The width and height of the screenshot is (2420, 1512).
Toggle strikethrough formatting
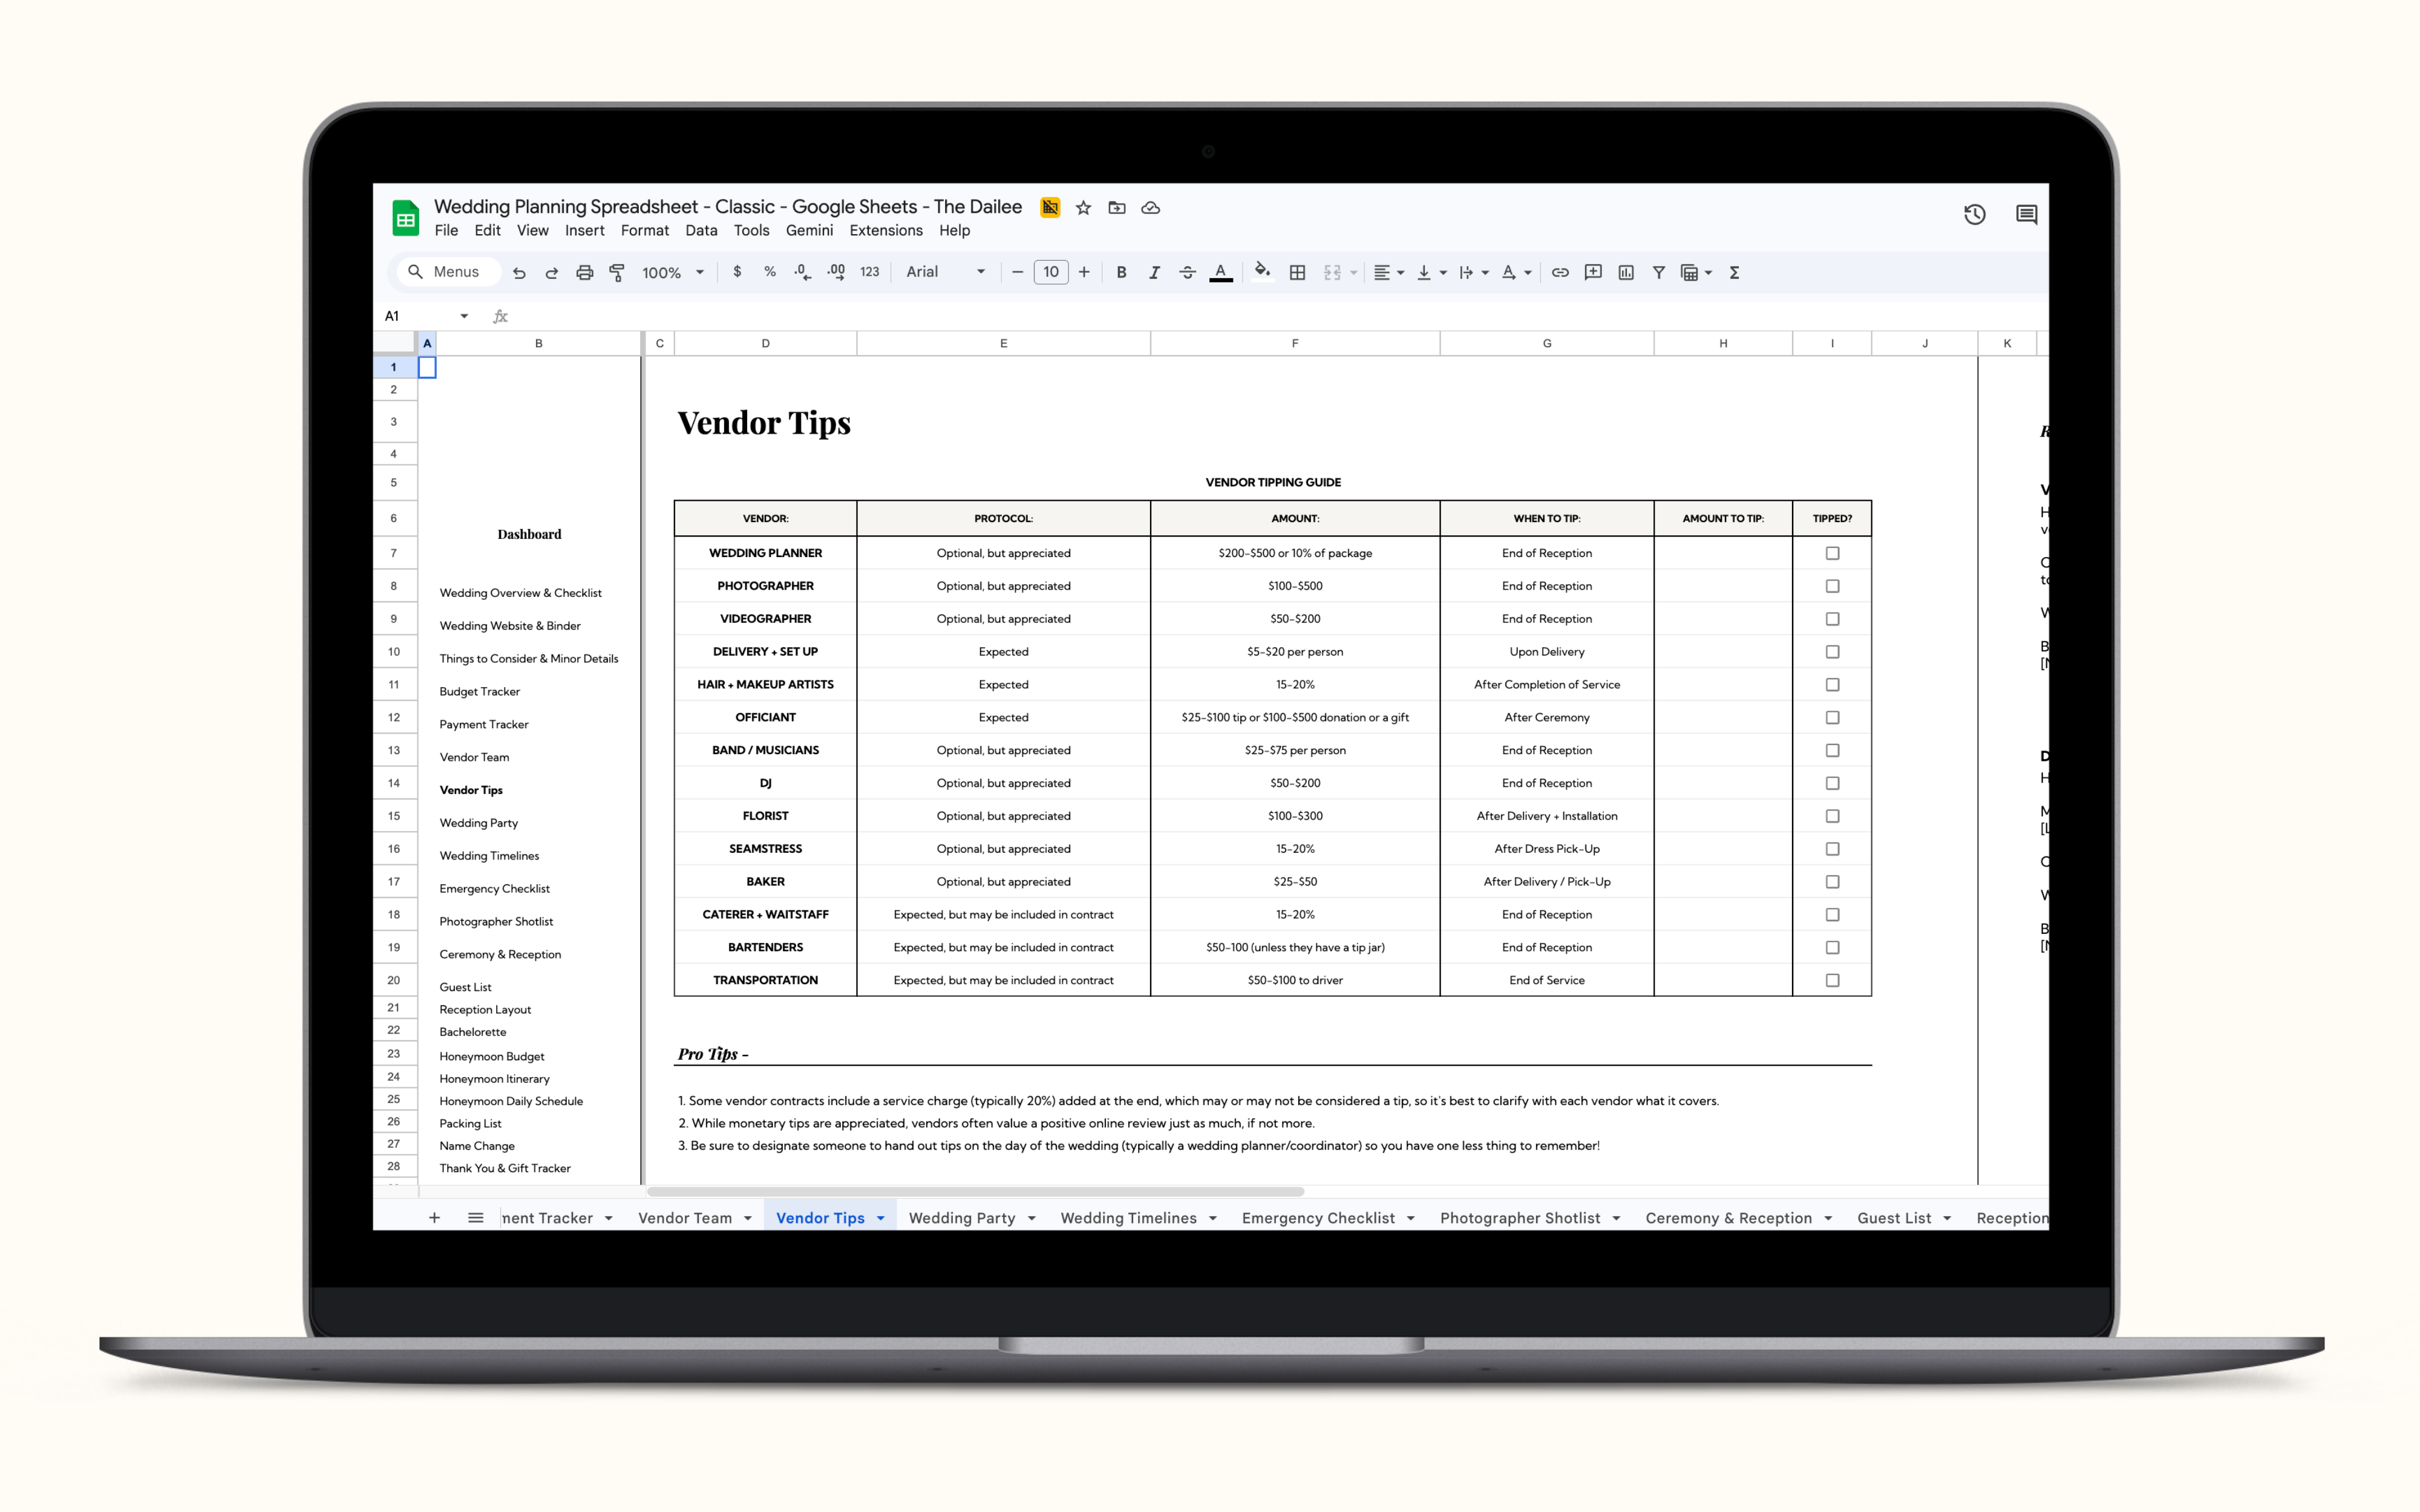coord(1187,272)
